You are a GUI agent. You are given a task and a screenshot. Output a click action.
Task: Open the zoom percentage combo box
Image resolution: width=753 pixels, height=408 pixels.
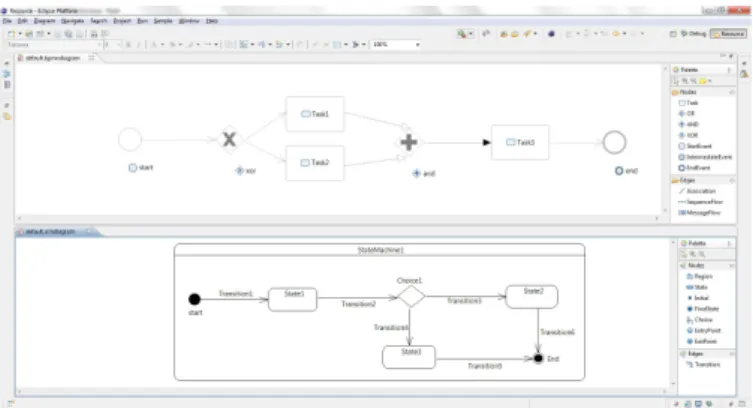[x=397, y=45]
